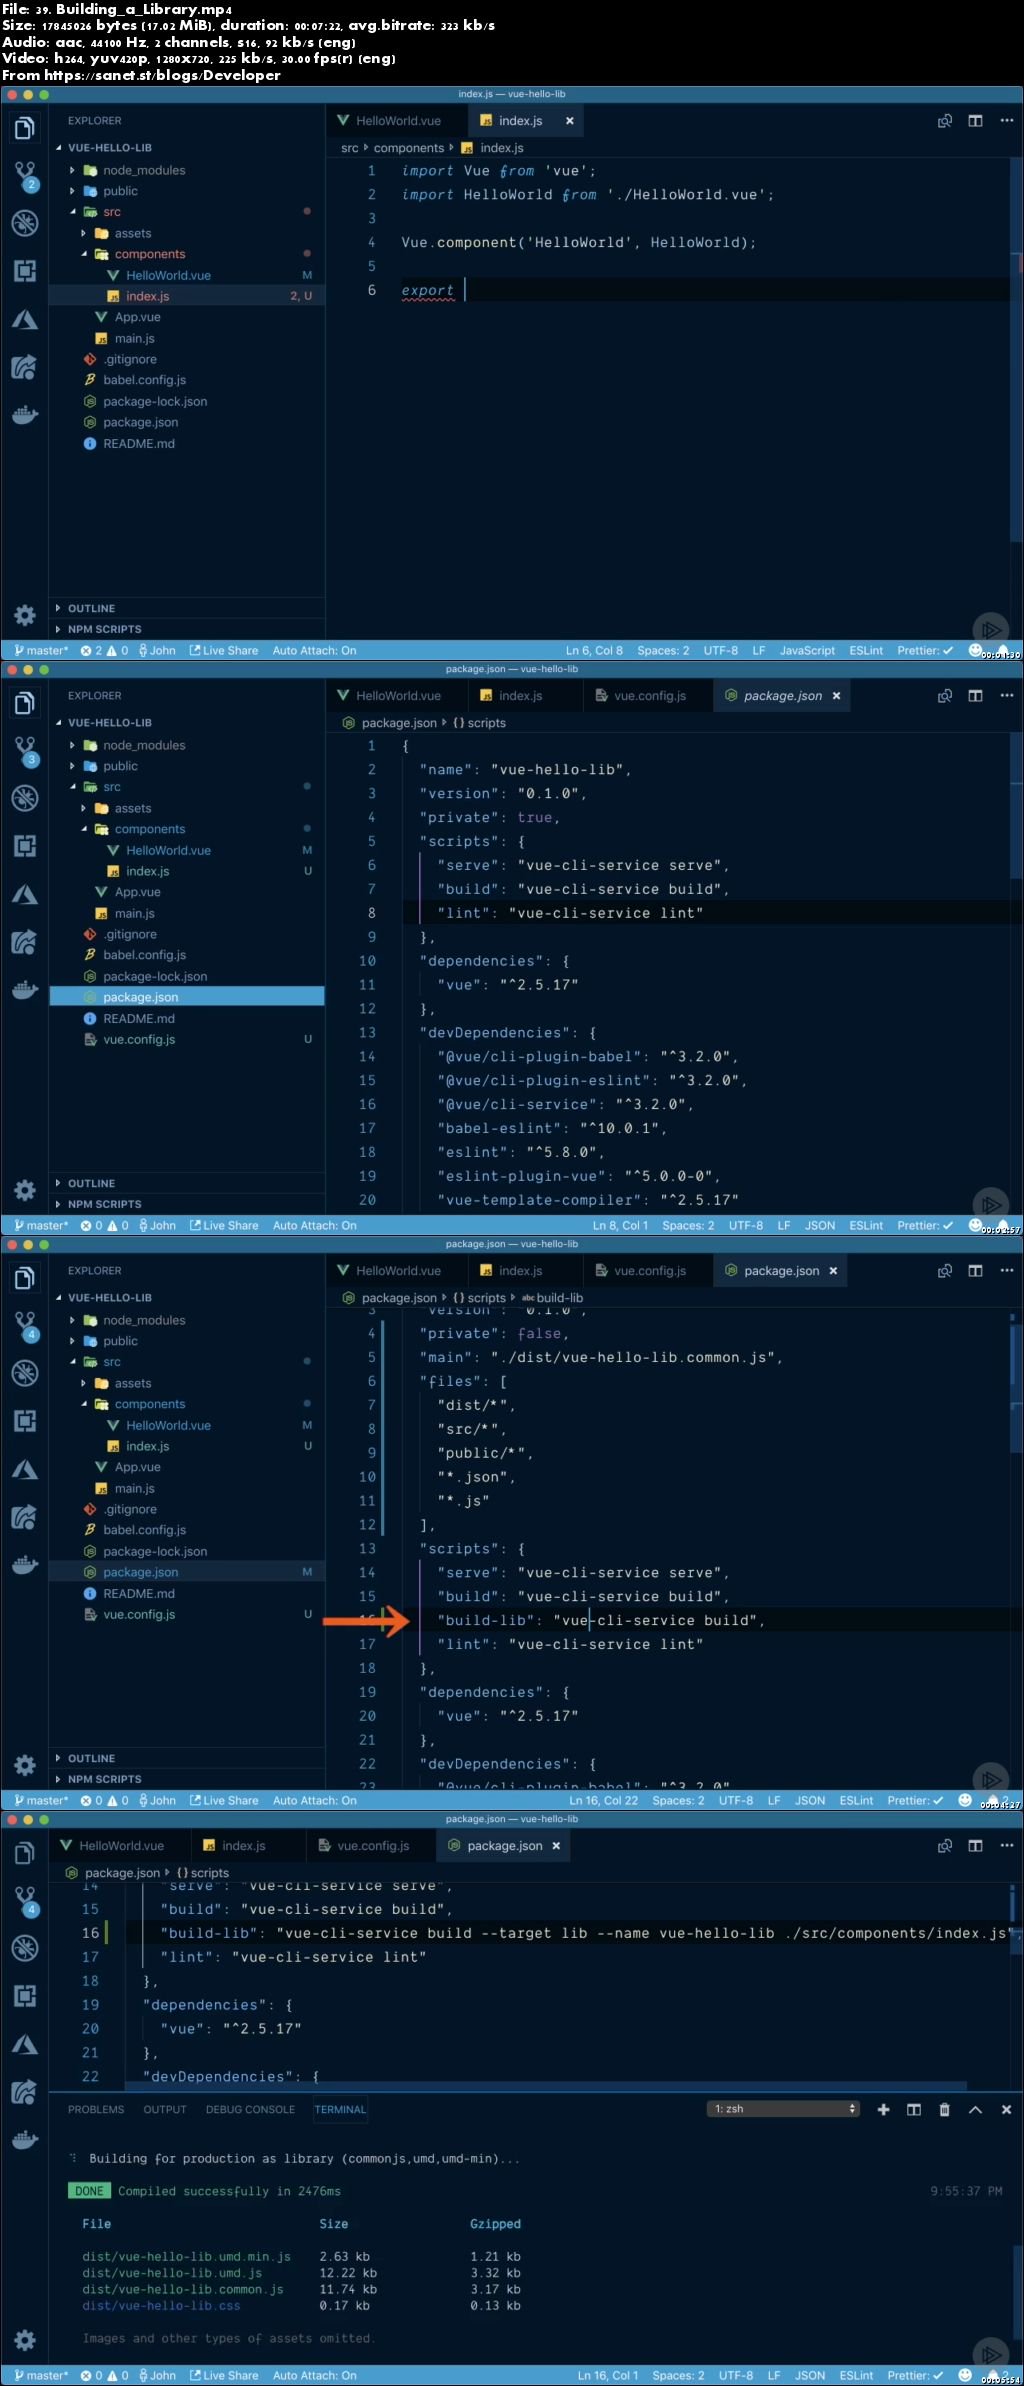Open Explorer view in the index.js window
The width and height of the screenshot is (1024, 2386).
tap(25, 128)
